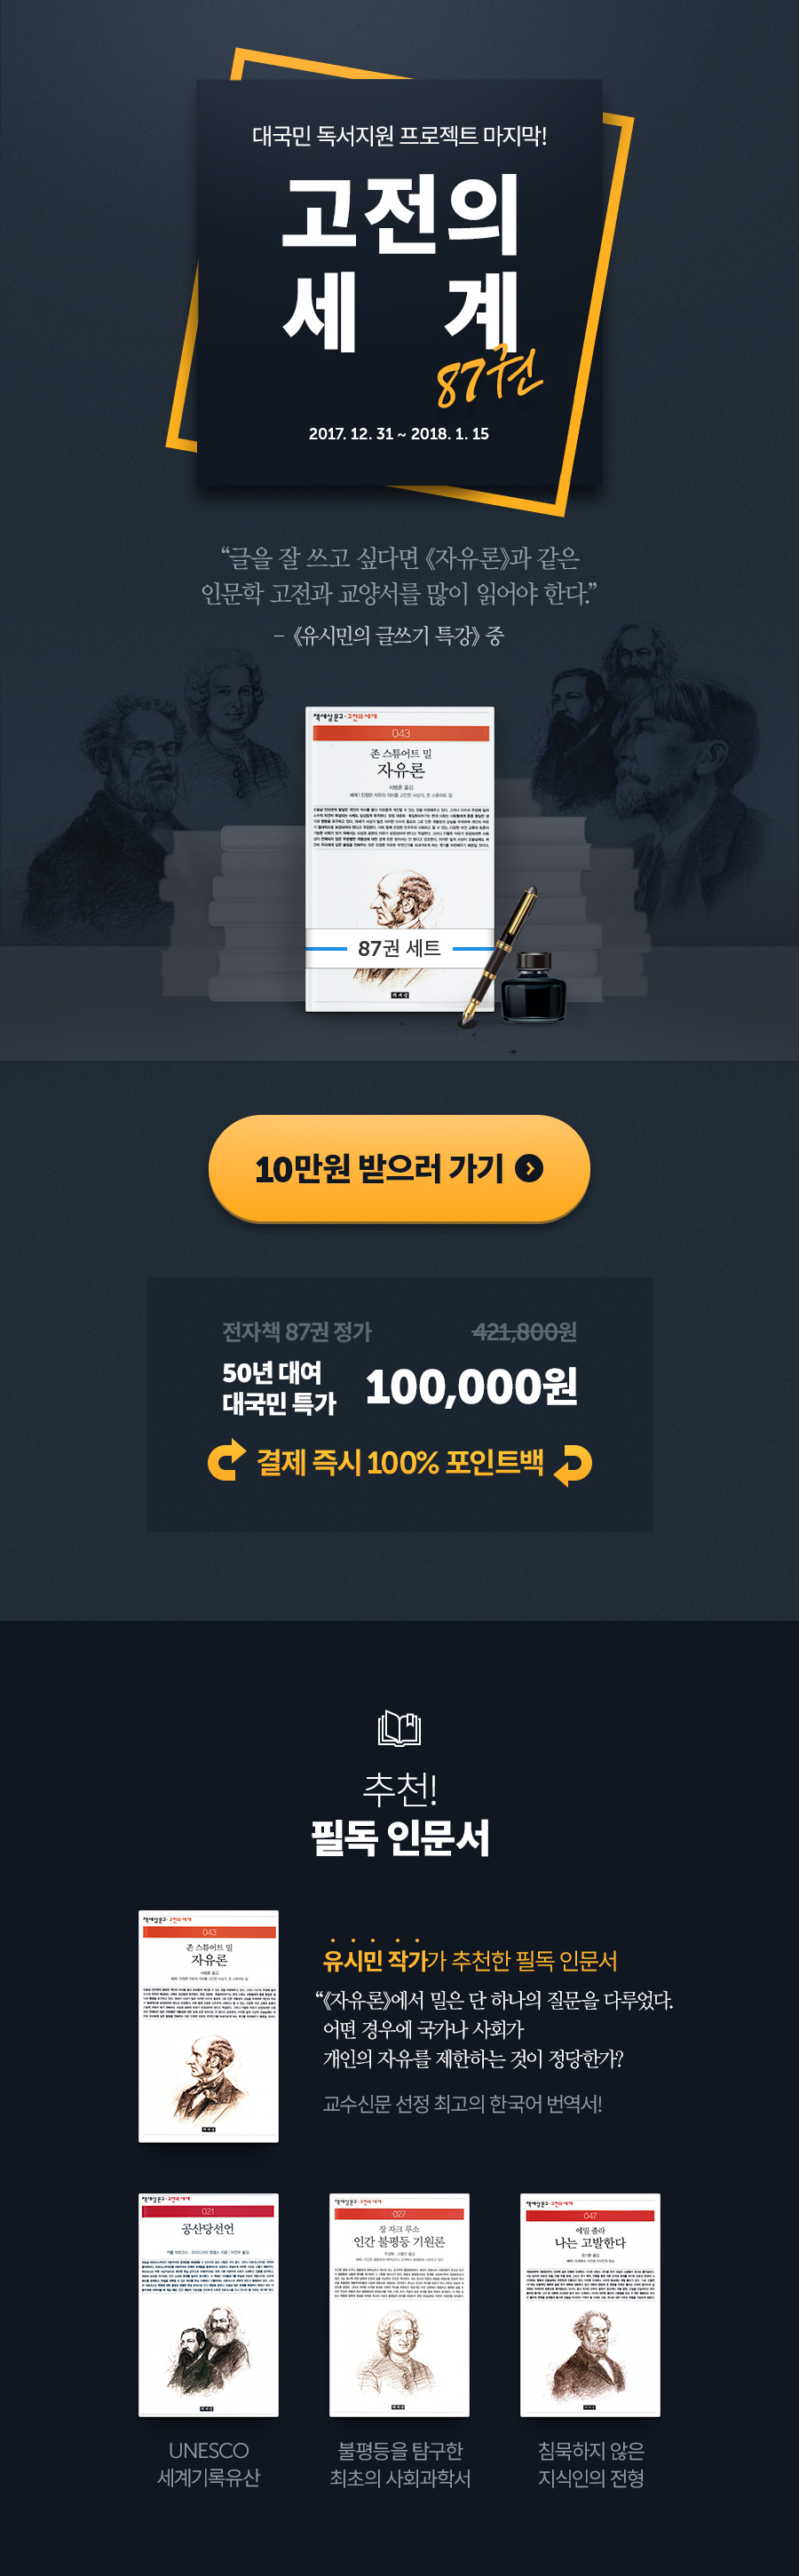The height and width of the screenshot is (2576, 799).
Task: Open the 공산당선언 book cover
Action: [x=208, y=2304]
